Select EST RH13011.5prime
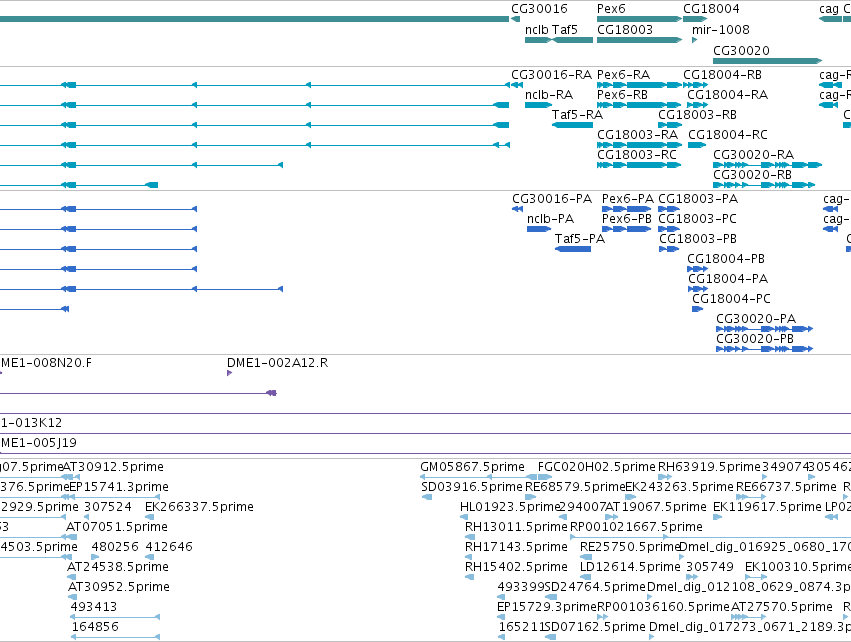 click(516, 527)
